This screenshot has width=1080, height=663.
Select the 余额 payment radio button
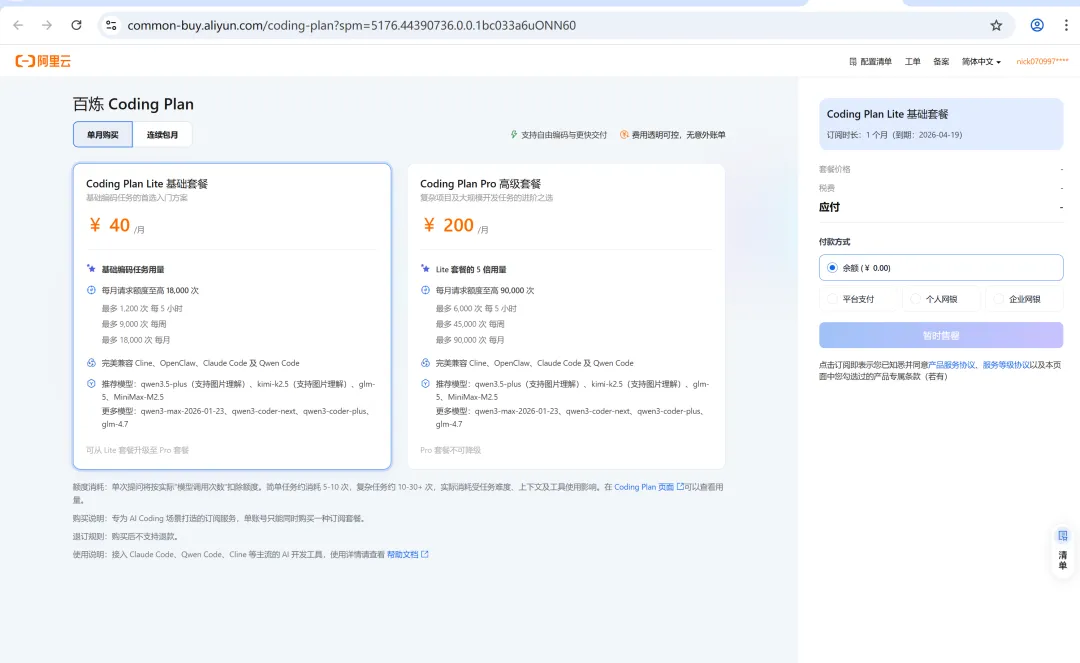832,268
